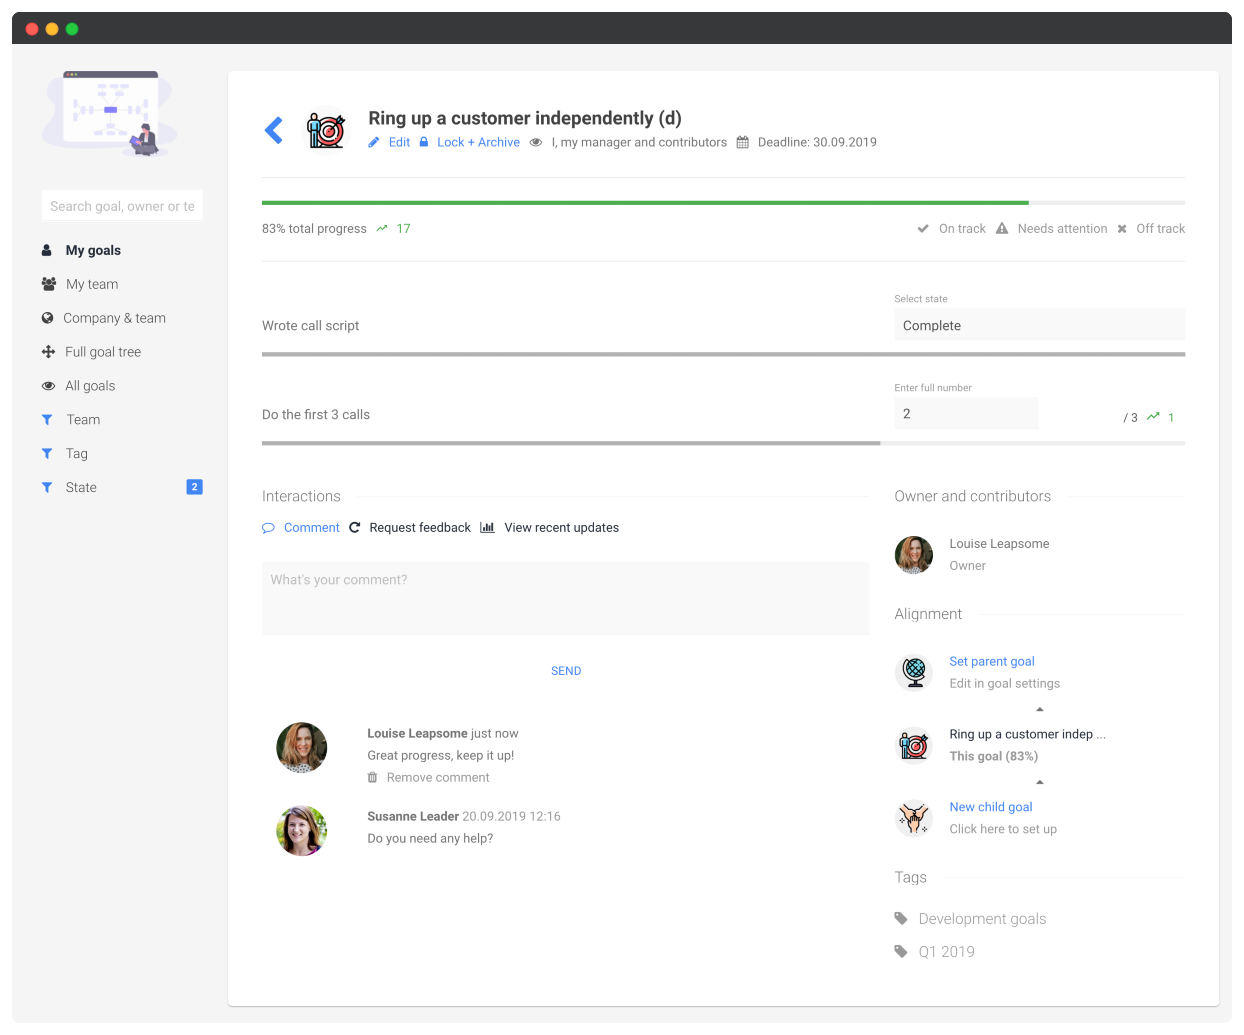
Task: Click the globe icon beside Company & team
Action: tap(47, 318)
